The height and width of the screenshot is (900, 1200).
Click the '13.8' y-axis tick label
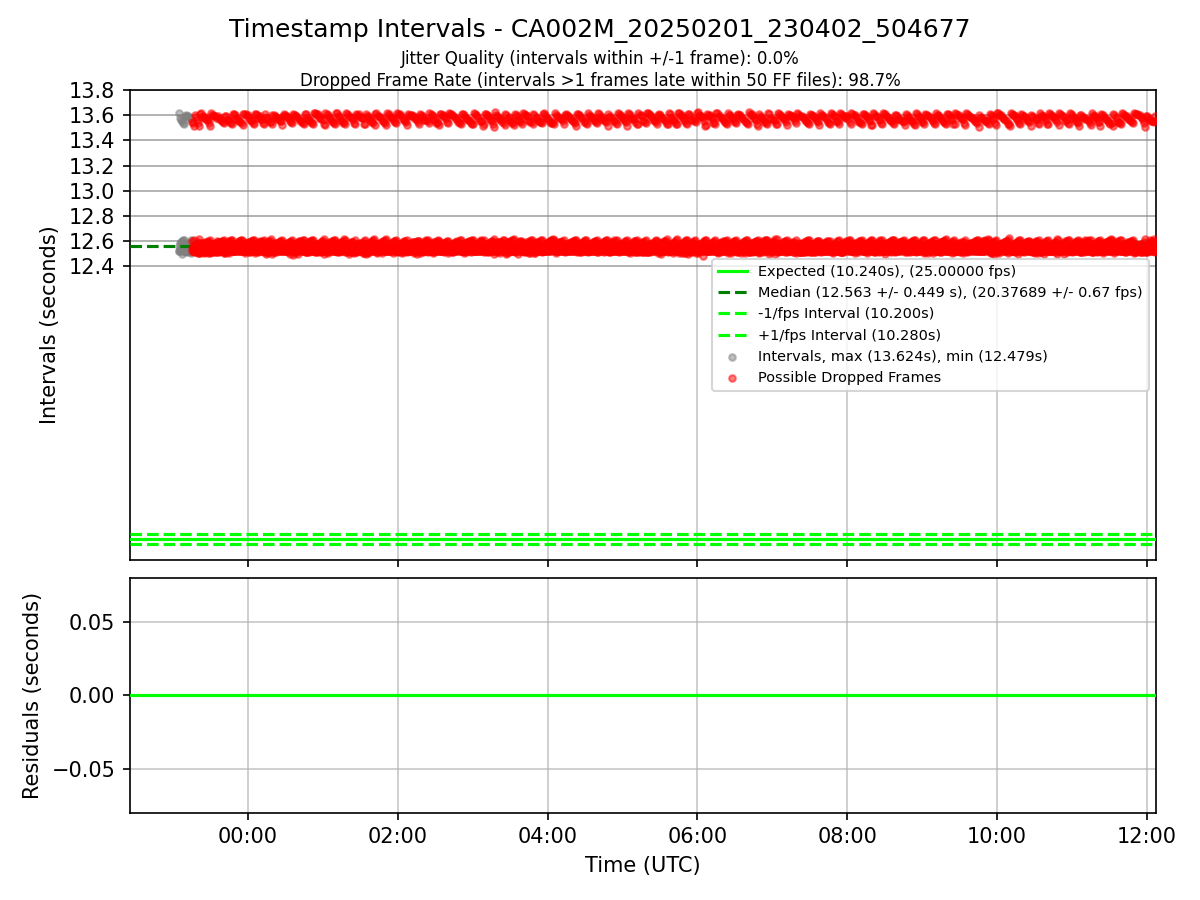tap(91, 91)
